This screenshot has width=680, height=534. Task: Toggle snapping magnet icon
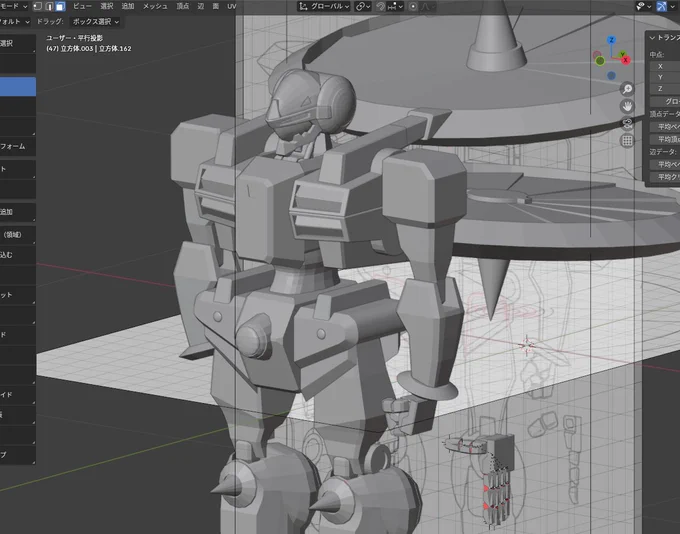(380, 7)
